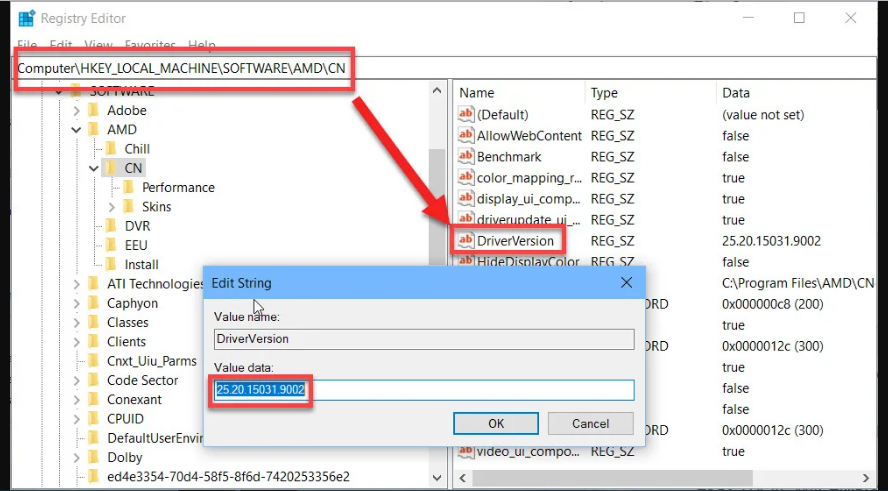Open the File menu
The width and height of the screenshot is (888, 491).
click(27, 45)
